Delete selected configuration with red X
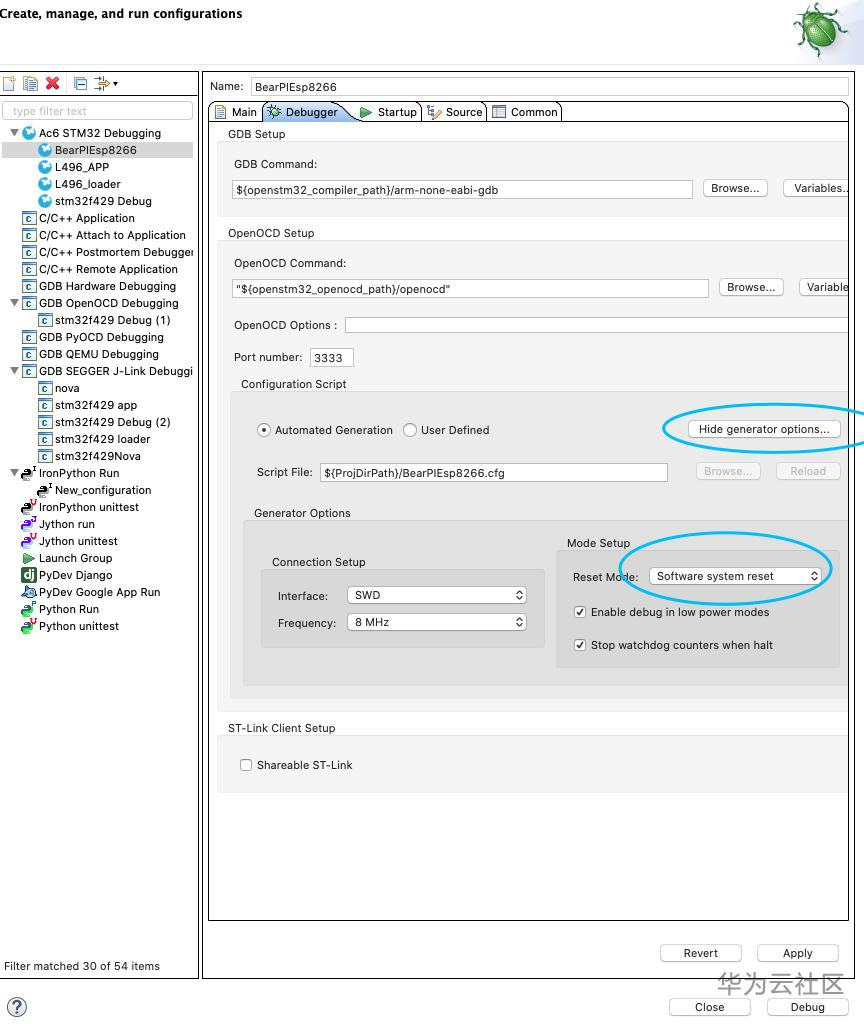864x1024 pixels. [53, 84]
